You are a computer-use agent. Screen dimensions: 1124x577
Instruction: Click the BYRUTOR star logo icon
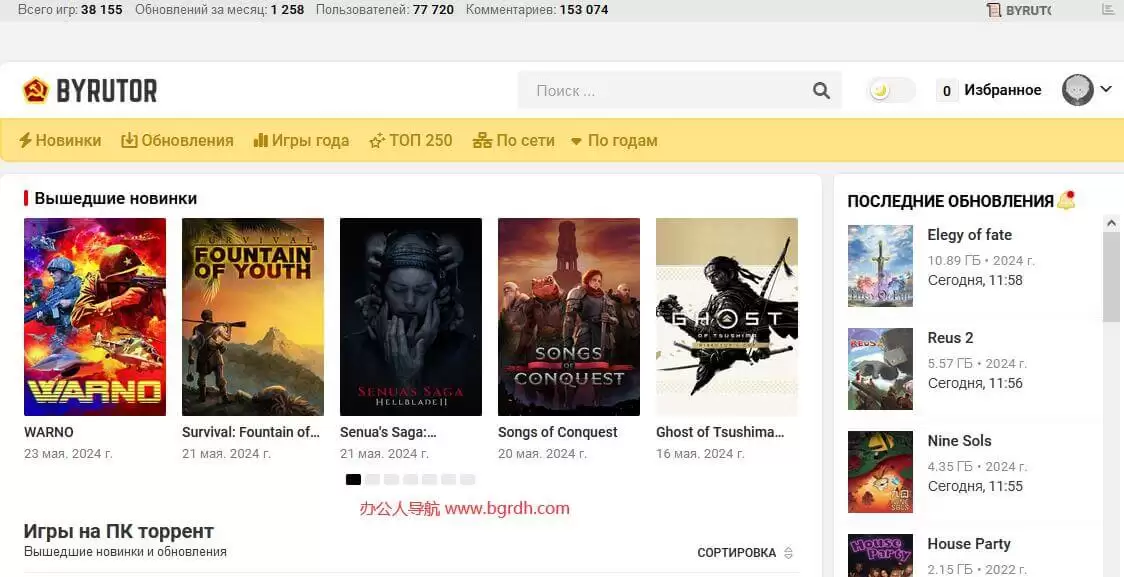(35, 90)
